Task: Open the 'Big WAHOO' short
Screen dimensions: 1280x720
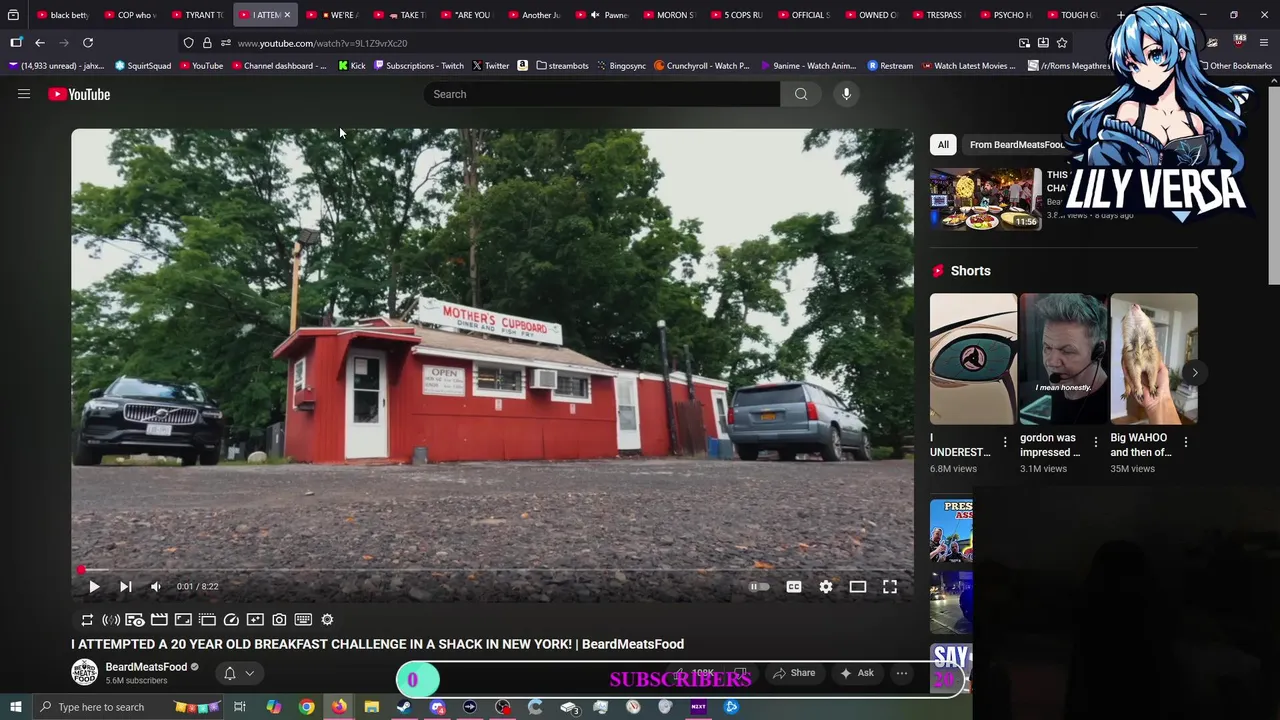Action: point(1153,359)
